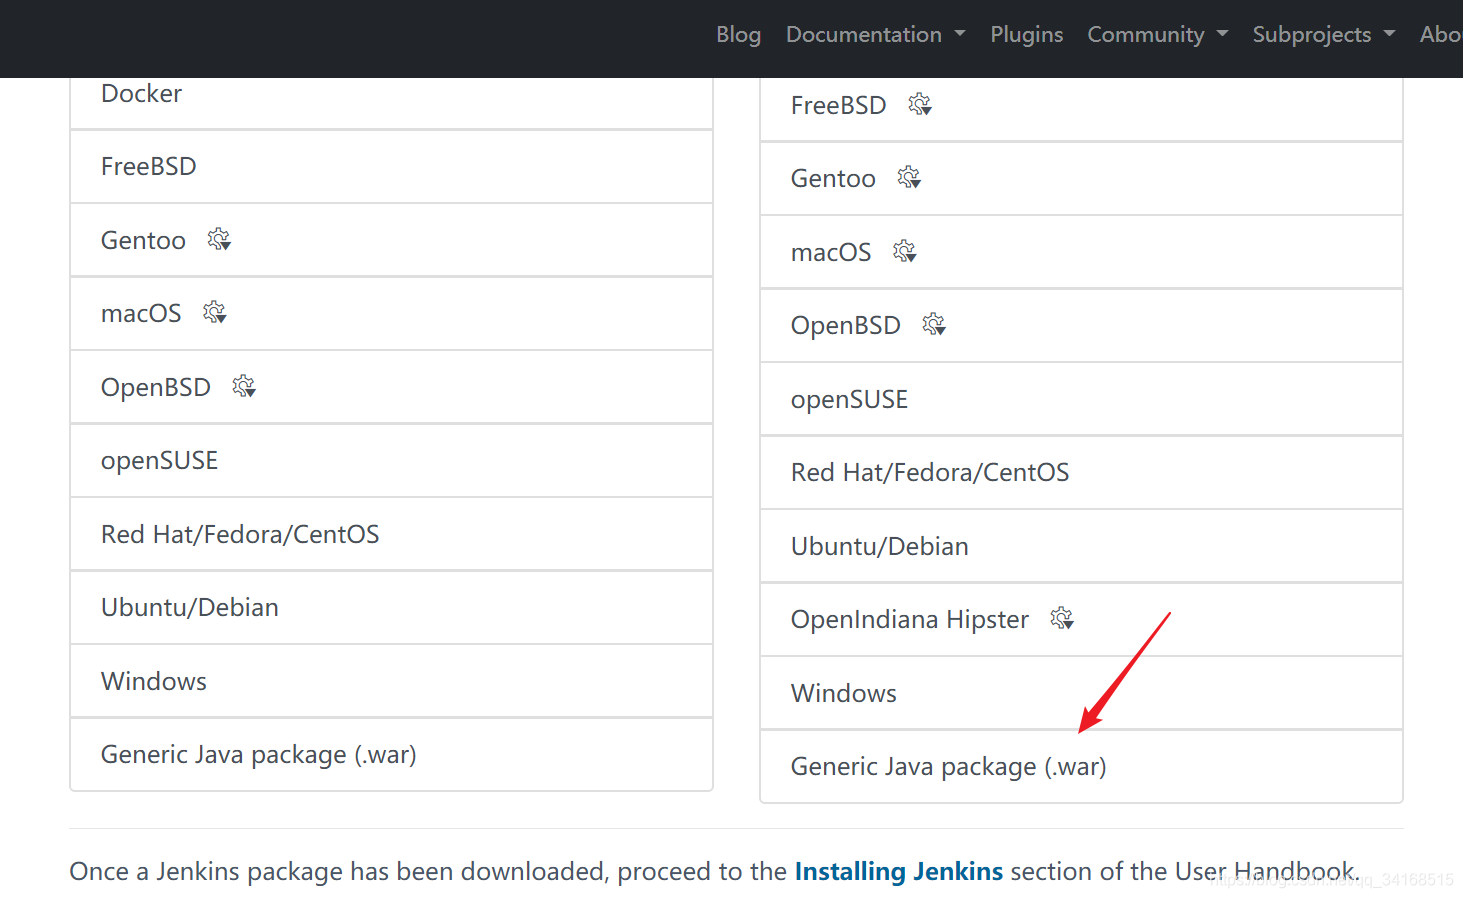Open the partially visible About menu
Viewport: 1463px width, 898px height.
pos(1441,34)
